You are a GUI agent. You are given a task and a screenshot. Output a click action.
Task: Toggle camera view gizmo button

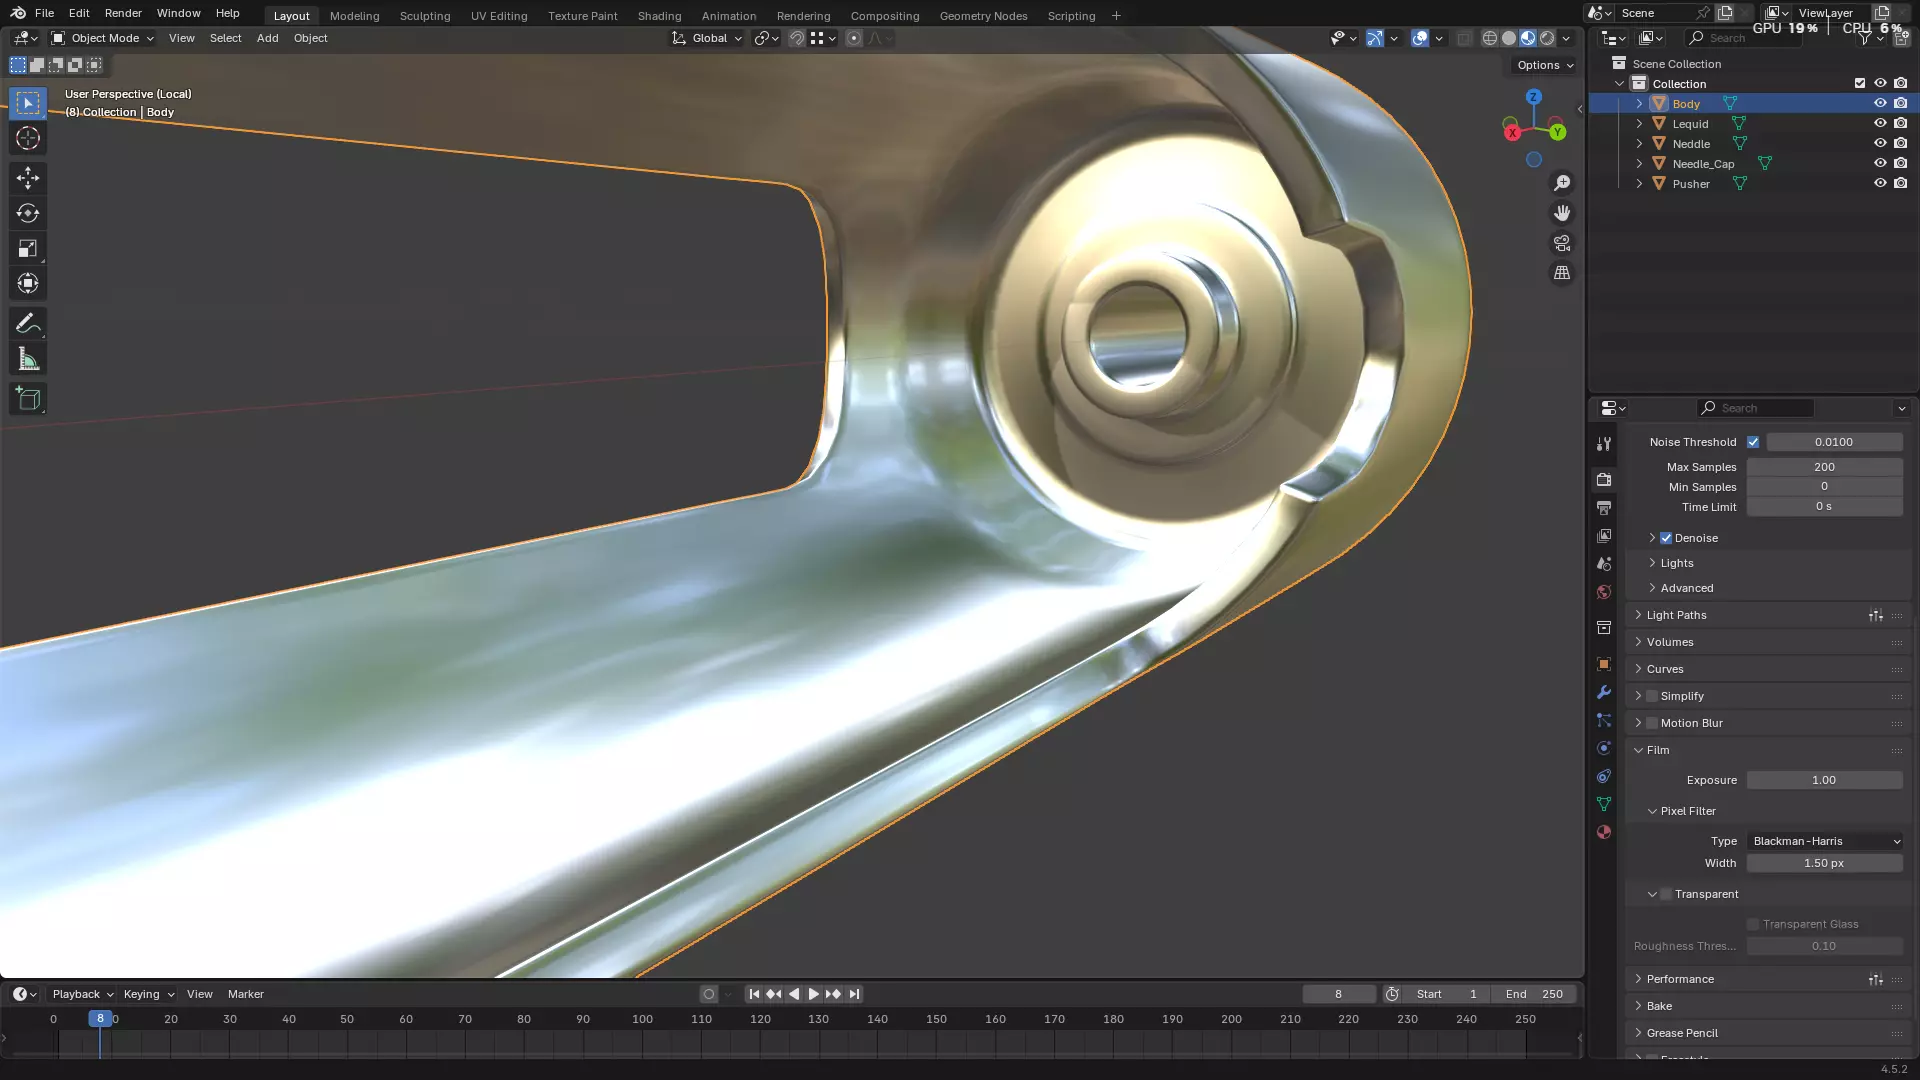point(1562,243)
